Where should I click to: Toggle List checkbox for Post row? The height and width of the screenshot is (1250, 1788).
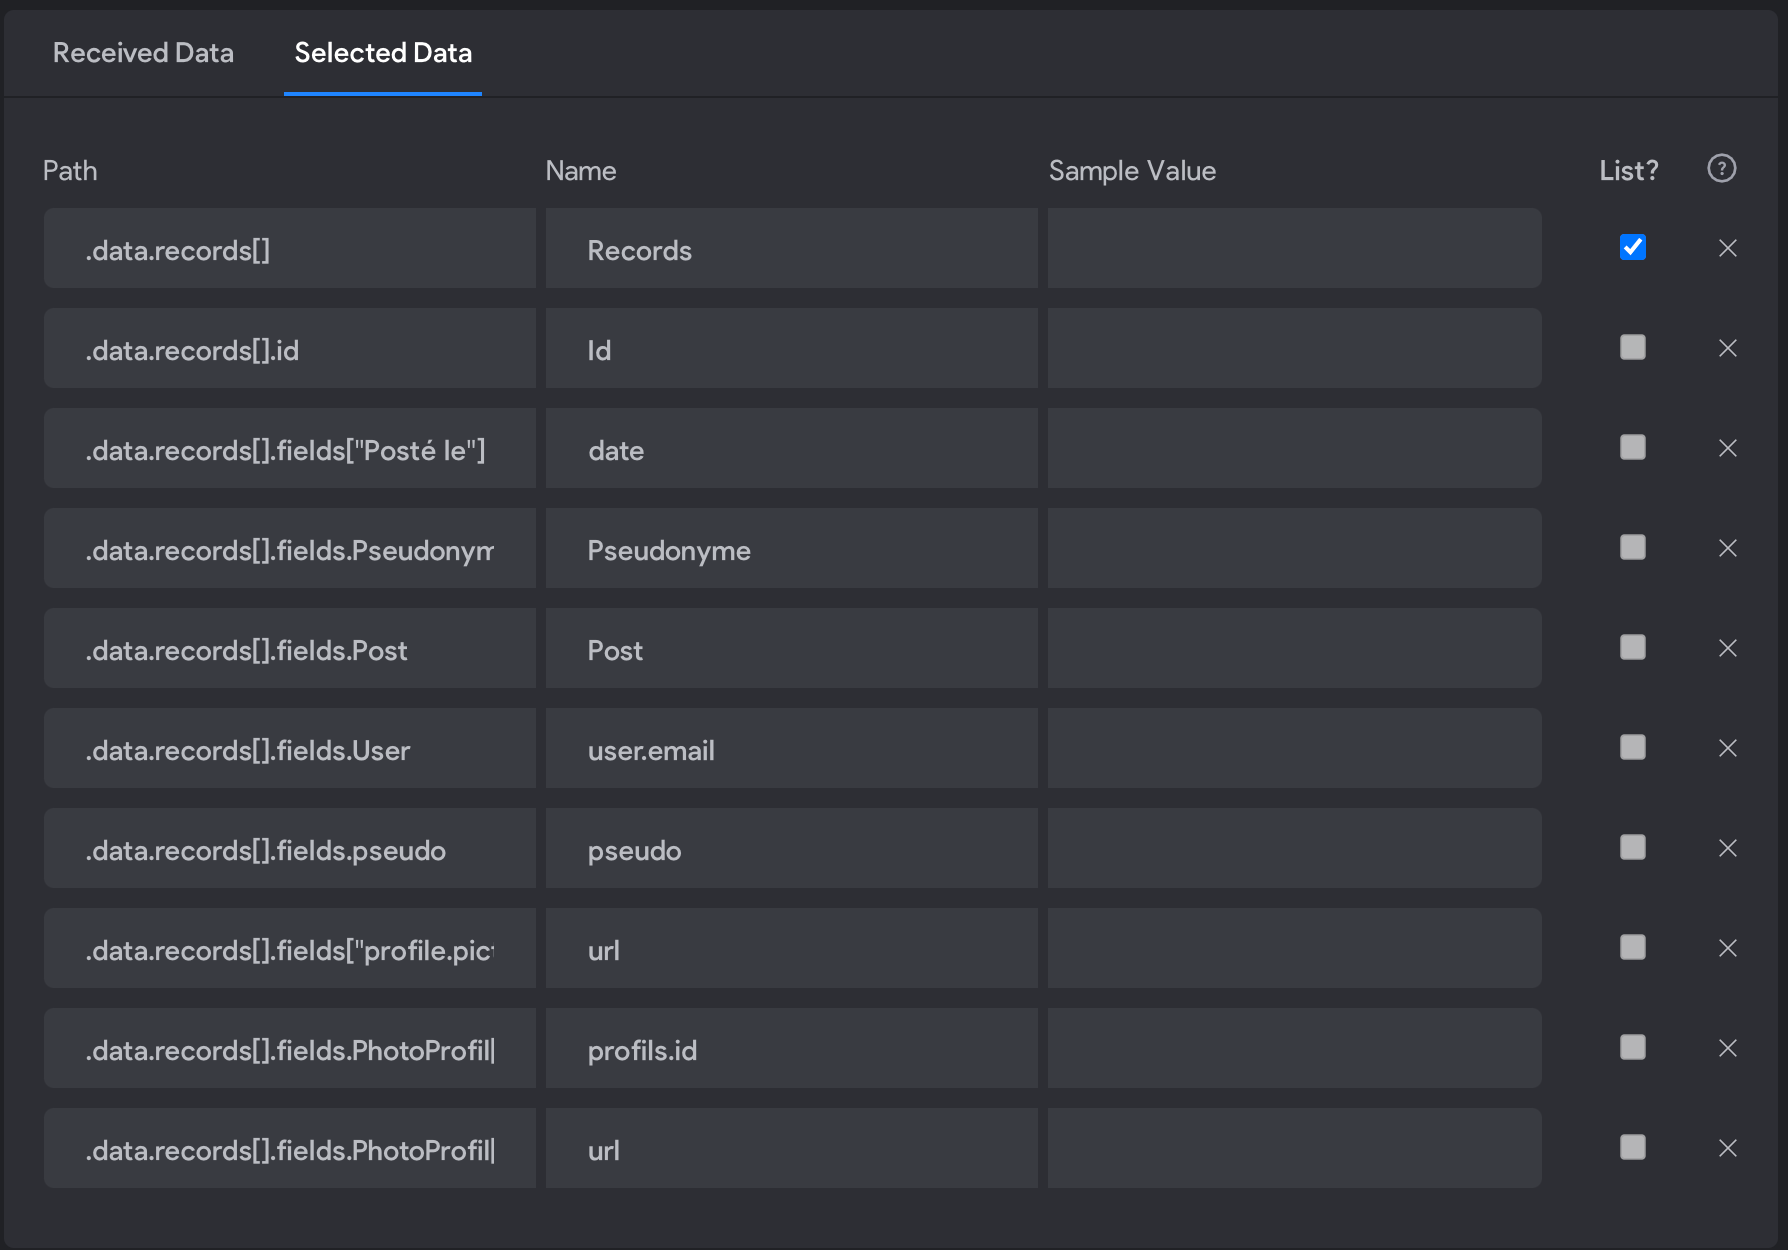[x=1632, y=647]
